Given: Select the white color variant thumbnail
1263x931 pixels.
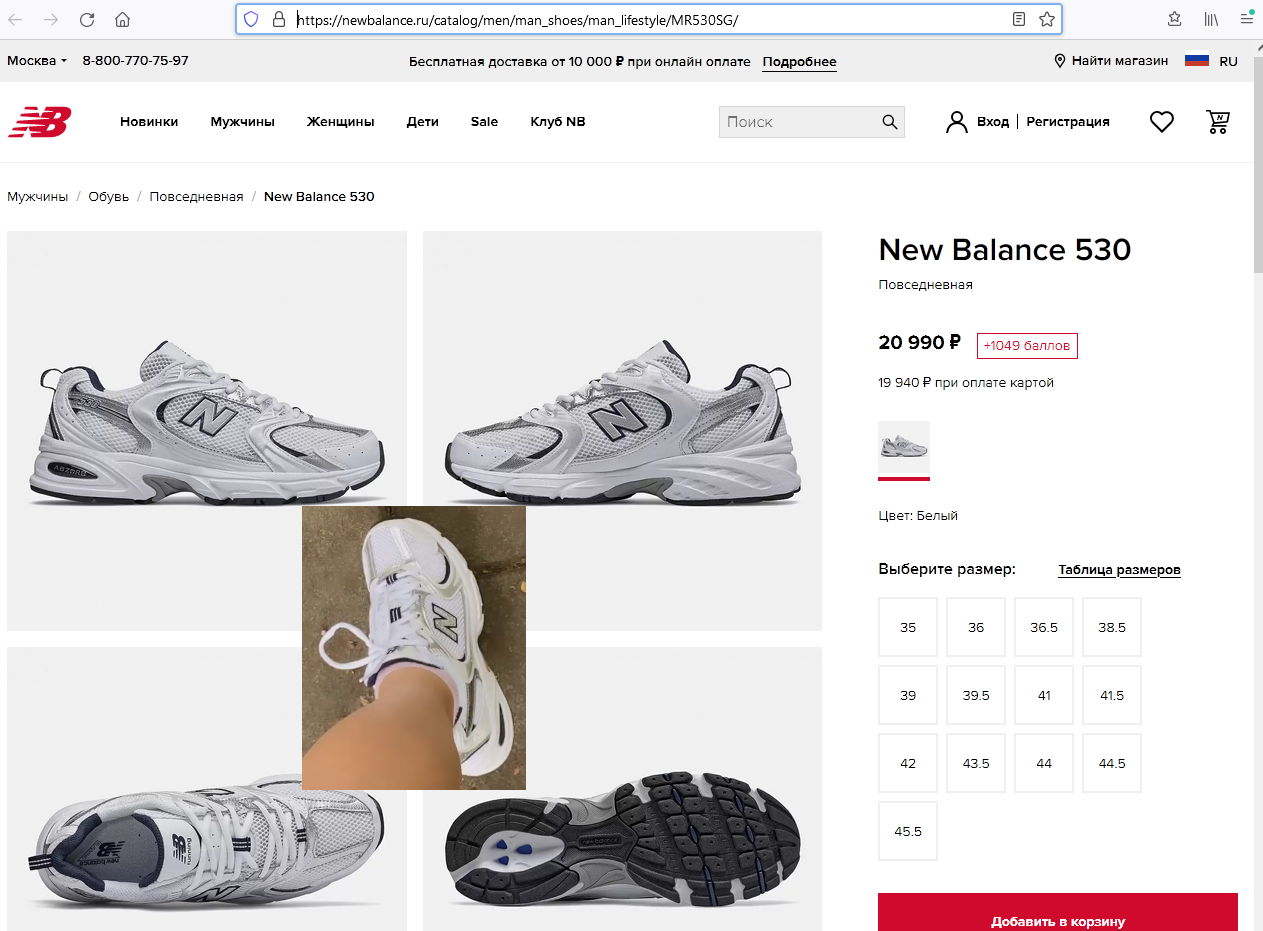Looking at the screenshot, I should [904, 447].
